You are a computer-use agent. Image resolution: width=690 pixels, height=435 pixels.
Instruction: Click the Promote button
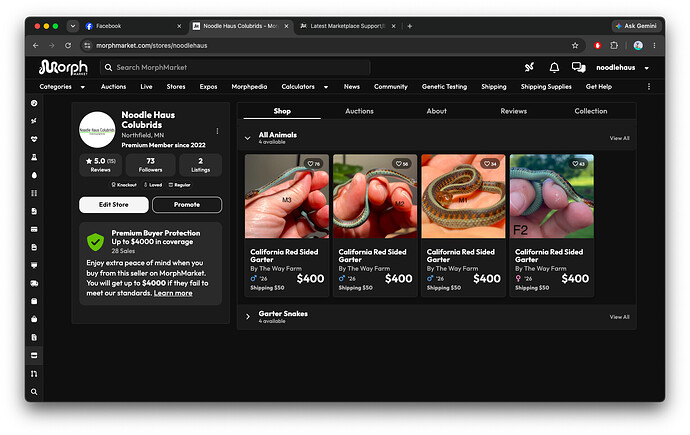[x=187, y=205]
